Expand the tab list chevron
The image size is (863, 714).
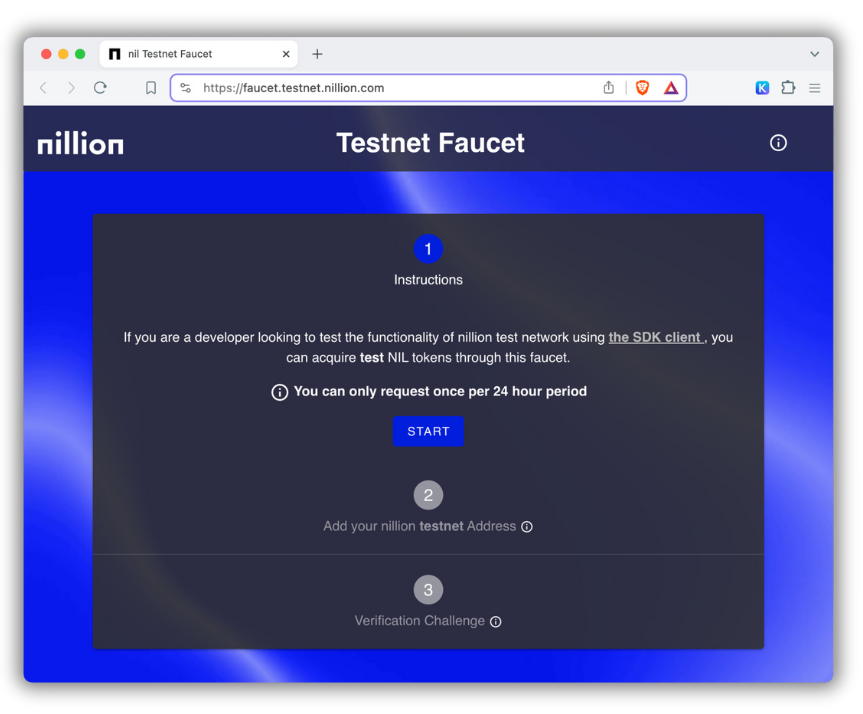click(x=814, y=54)
